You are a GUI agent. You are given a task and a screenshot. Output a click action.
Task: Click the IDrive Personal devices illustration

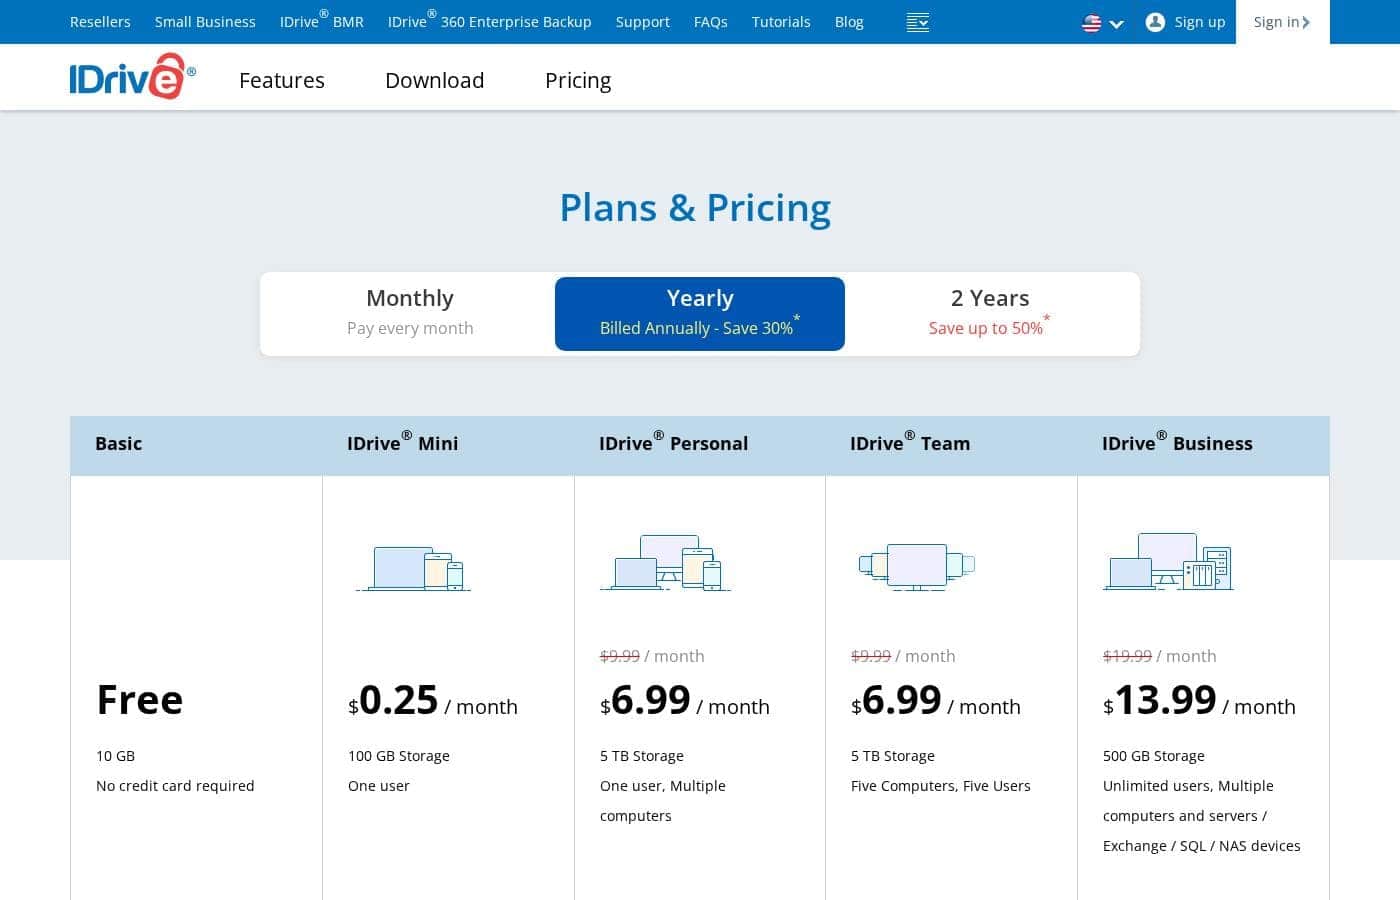(665, 562)
